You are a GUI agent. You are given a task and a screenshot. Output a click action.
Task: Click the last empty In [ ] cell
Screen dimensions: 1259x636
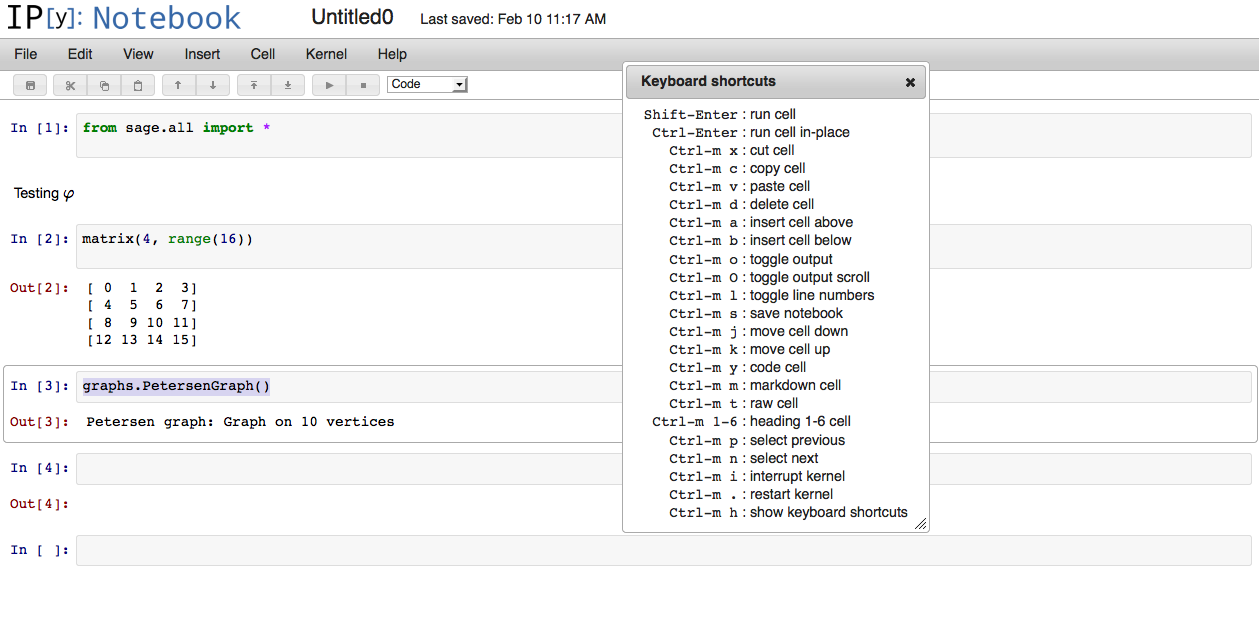pyautogui.click(x=663, y=550)
